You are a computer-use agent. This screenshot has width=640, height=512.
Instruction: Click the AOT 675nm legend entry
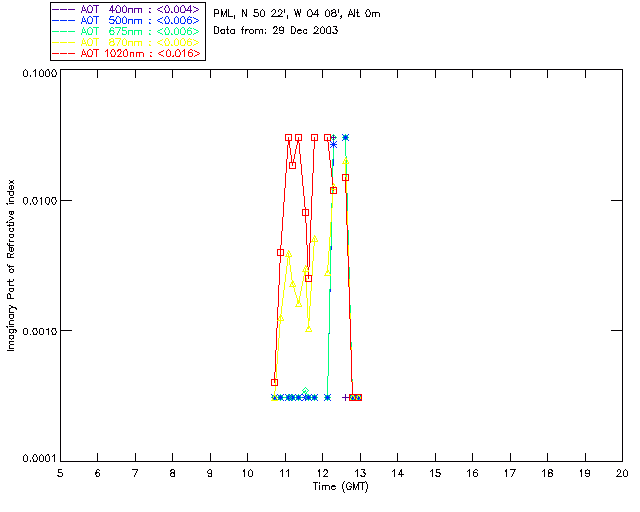tap(126, 31)
